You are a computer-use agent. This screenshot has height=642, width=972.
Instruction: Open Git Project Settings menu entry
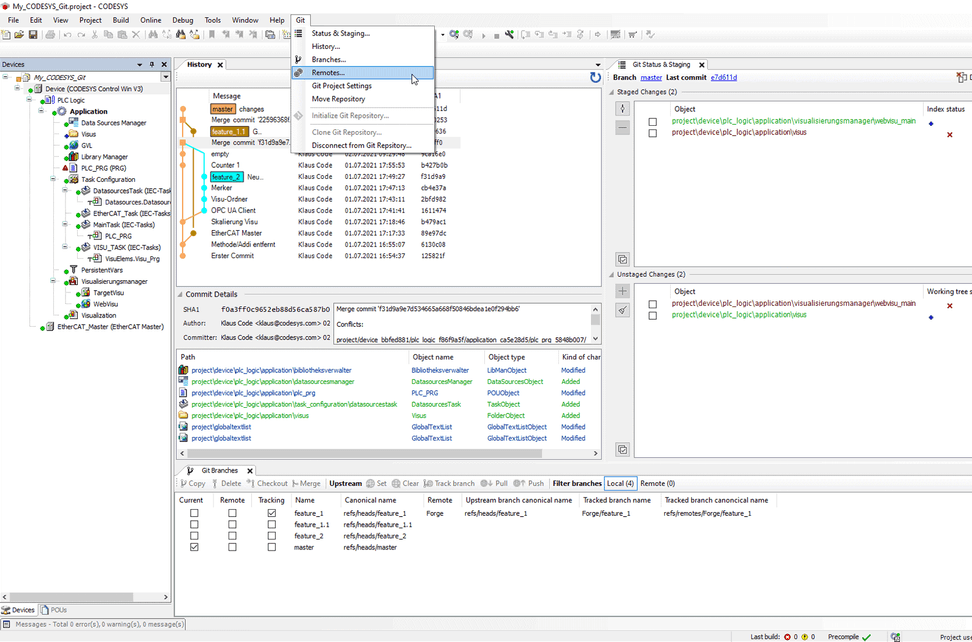[x=362, y=86]
